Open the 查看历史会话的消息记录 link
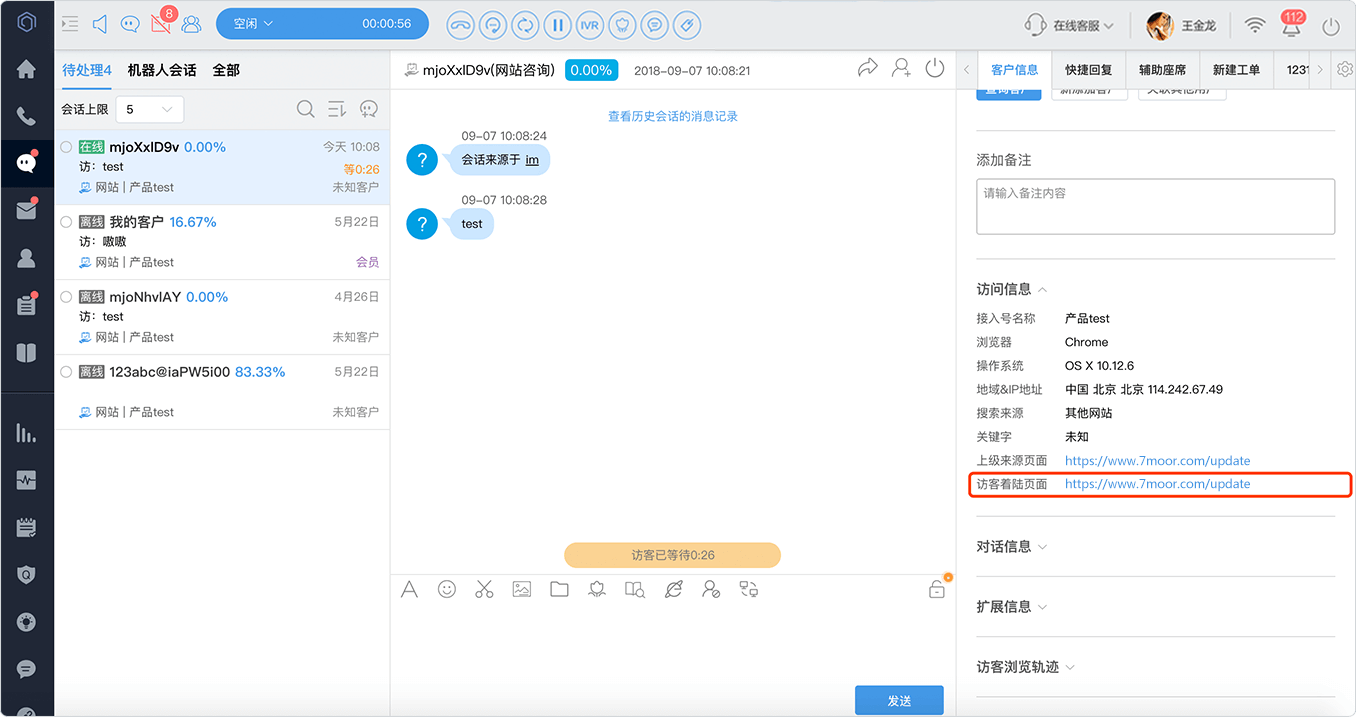The height and width of the screenshot is (717, 1356). pyautogui.click(x=673, y=116)
